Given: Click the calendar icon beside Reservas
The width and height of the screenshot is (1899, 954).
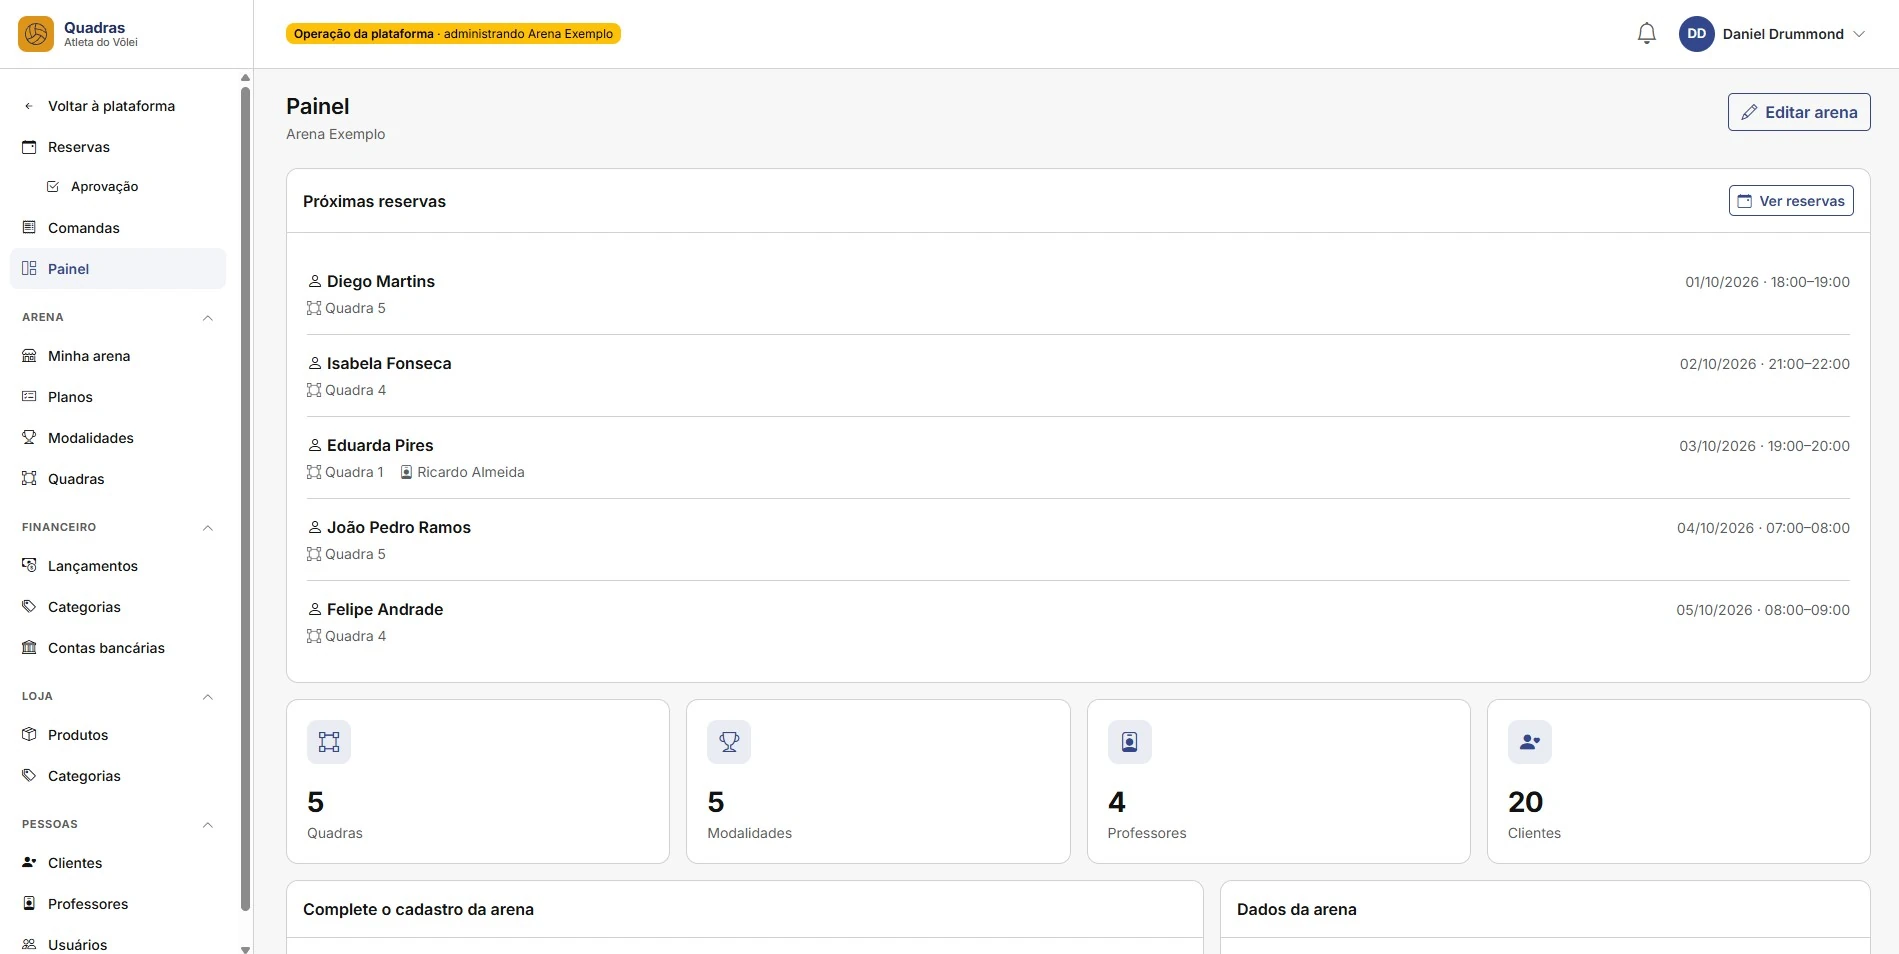Looking at the screenshot, I should (x=29, y=147).
